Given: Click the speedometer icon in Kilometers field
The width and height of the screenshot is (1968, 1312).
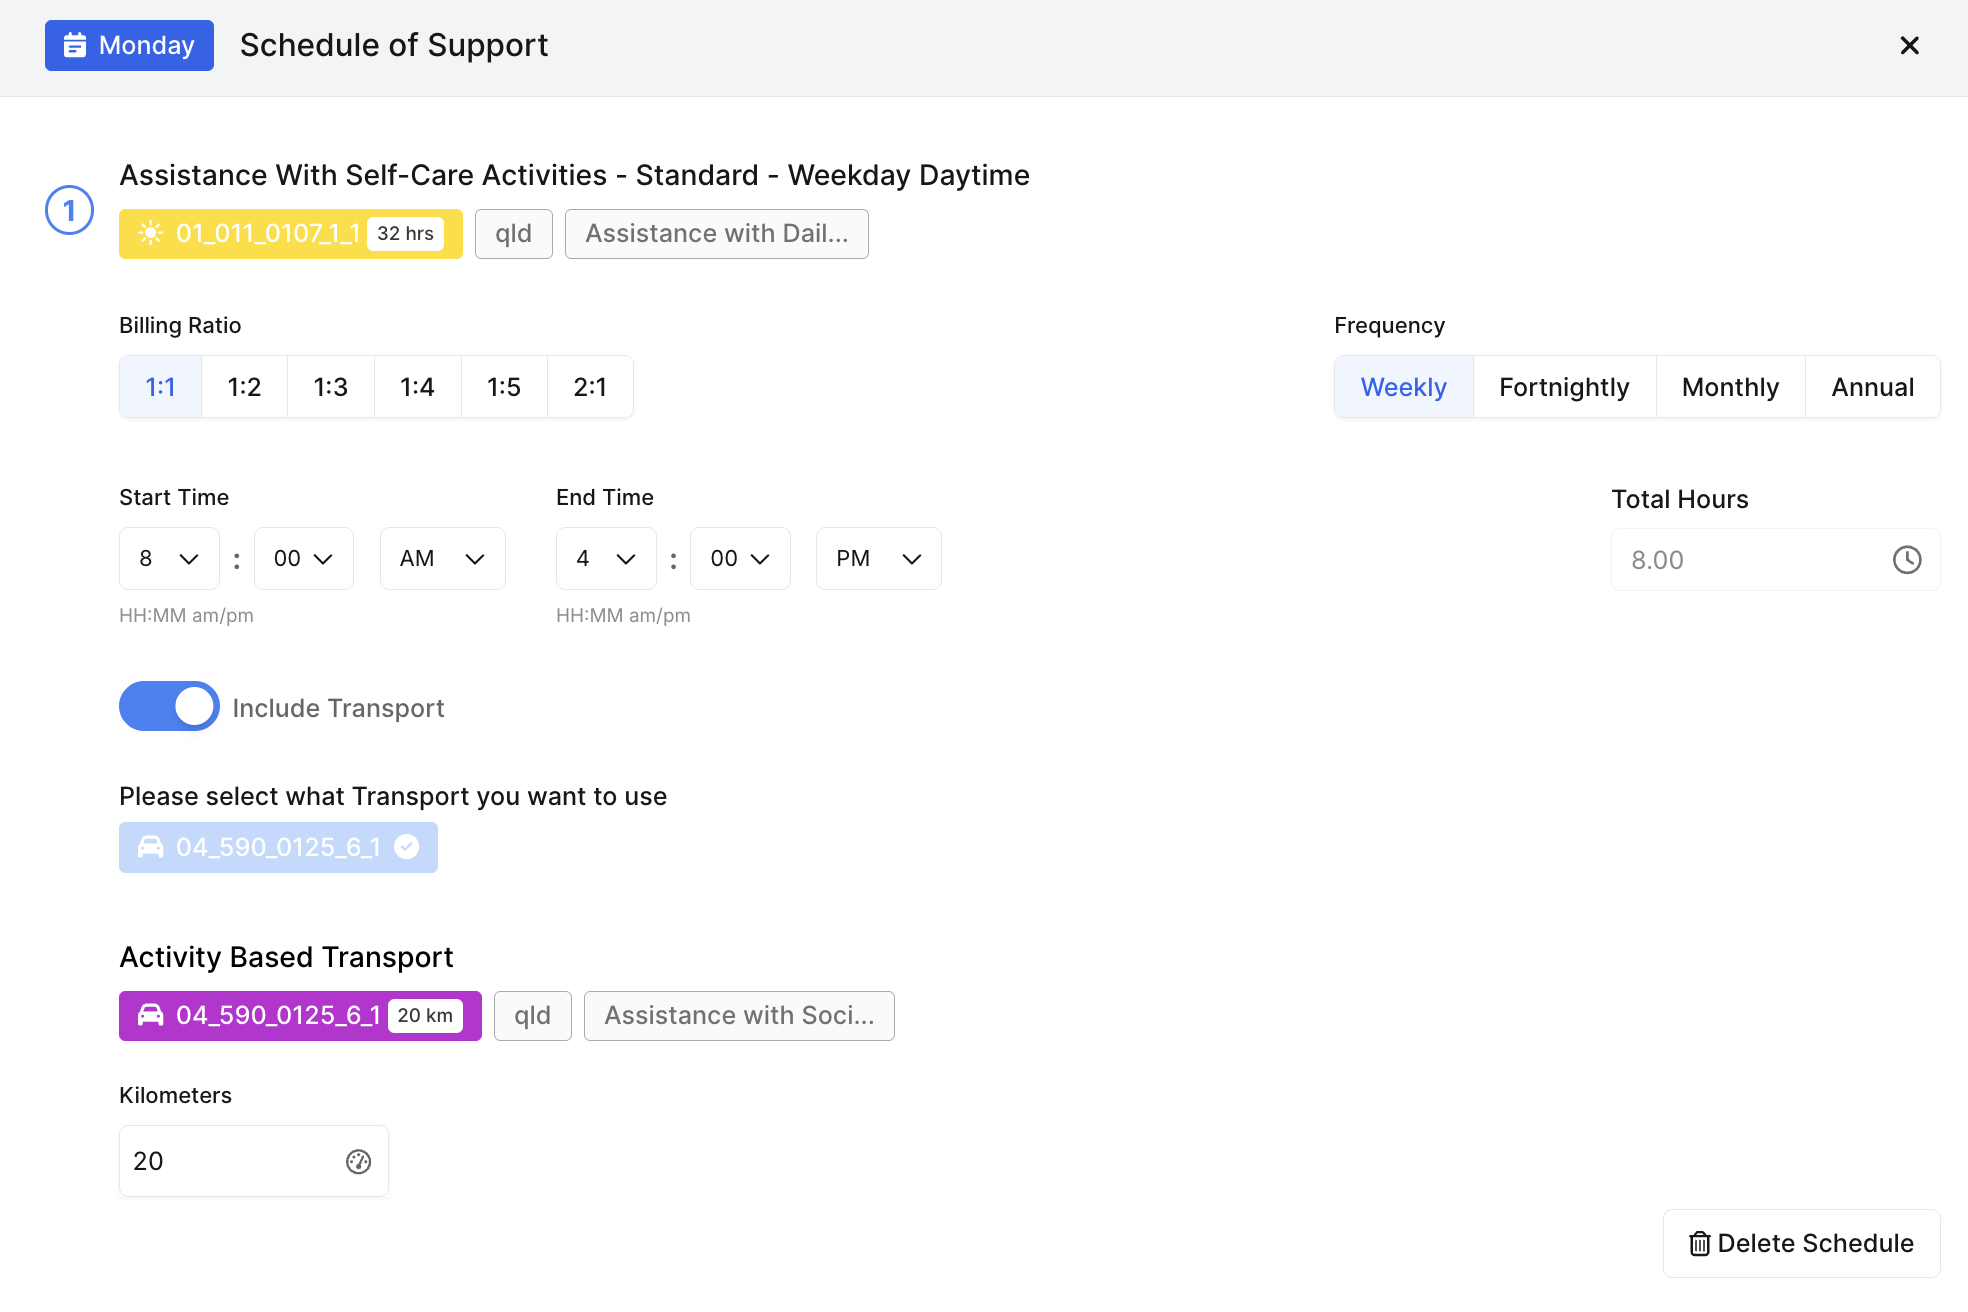Looking at the screenshot, I should click(358, 1161).
